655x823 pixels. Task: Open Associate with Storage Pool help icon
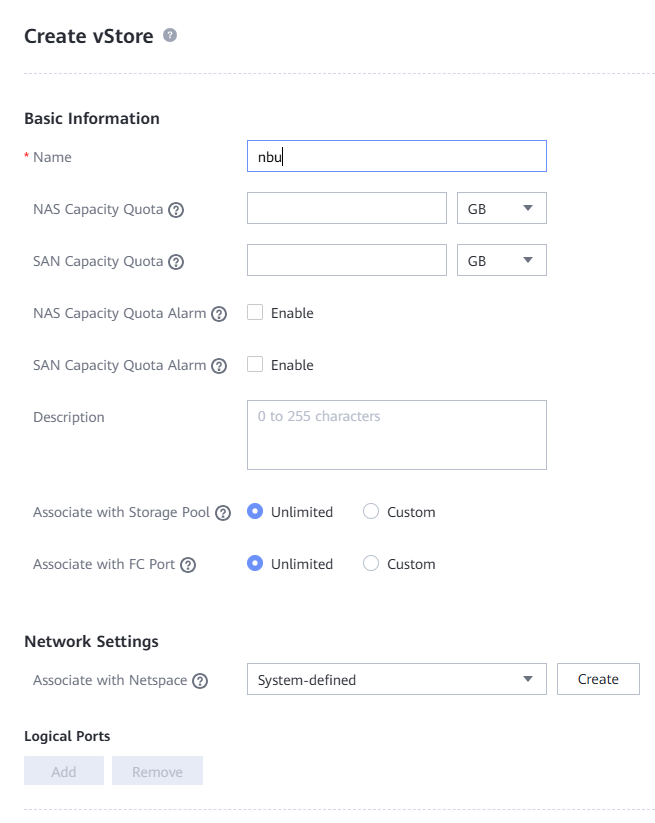[223, 513]
